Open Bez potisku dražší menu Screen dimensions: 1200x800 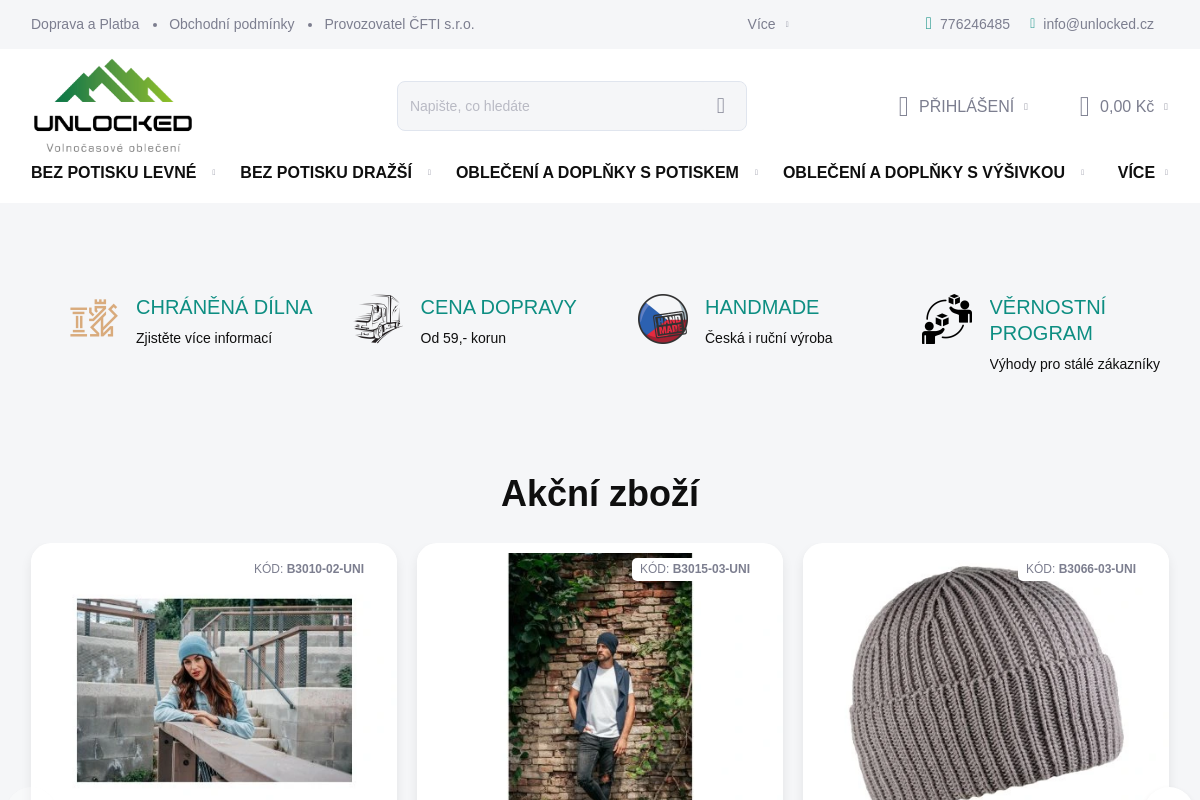335,172
